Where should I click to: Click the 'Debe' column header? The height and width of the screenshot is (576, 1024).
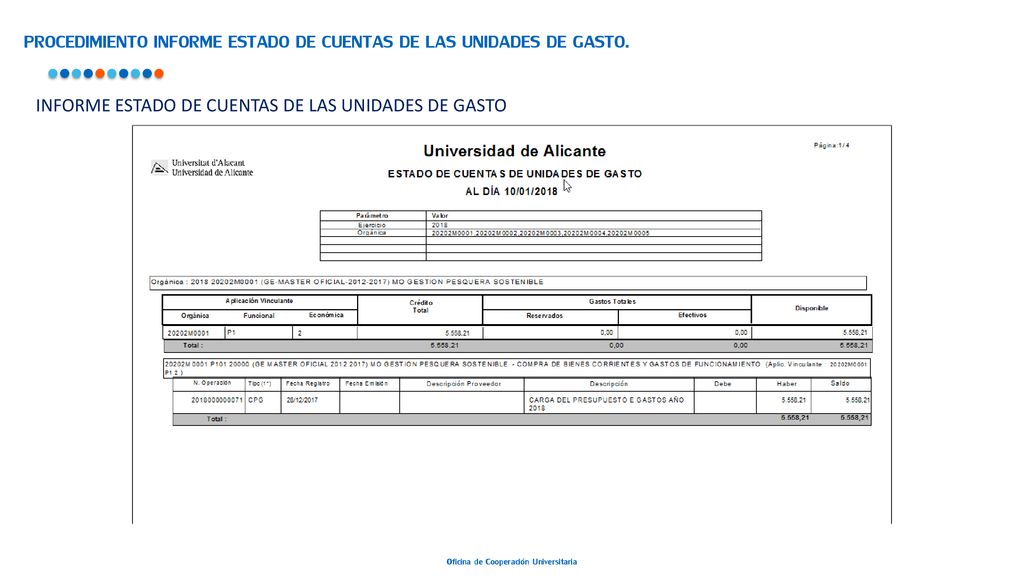coord(723,384)
